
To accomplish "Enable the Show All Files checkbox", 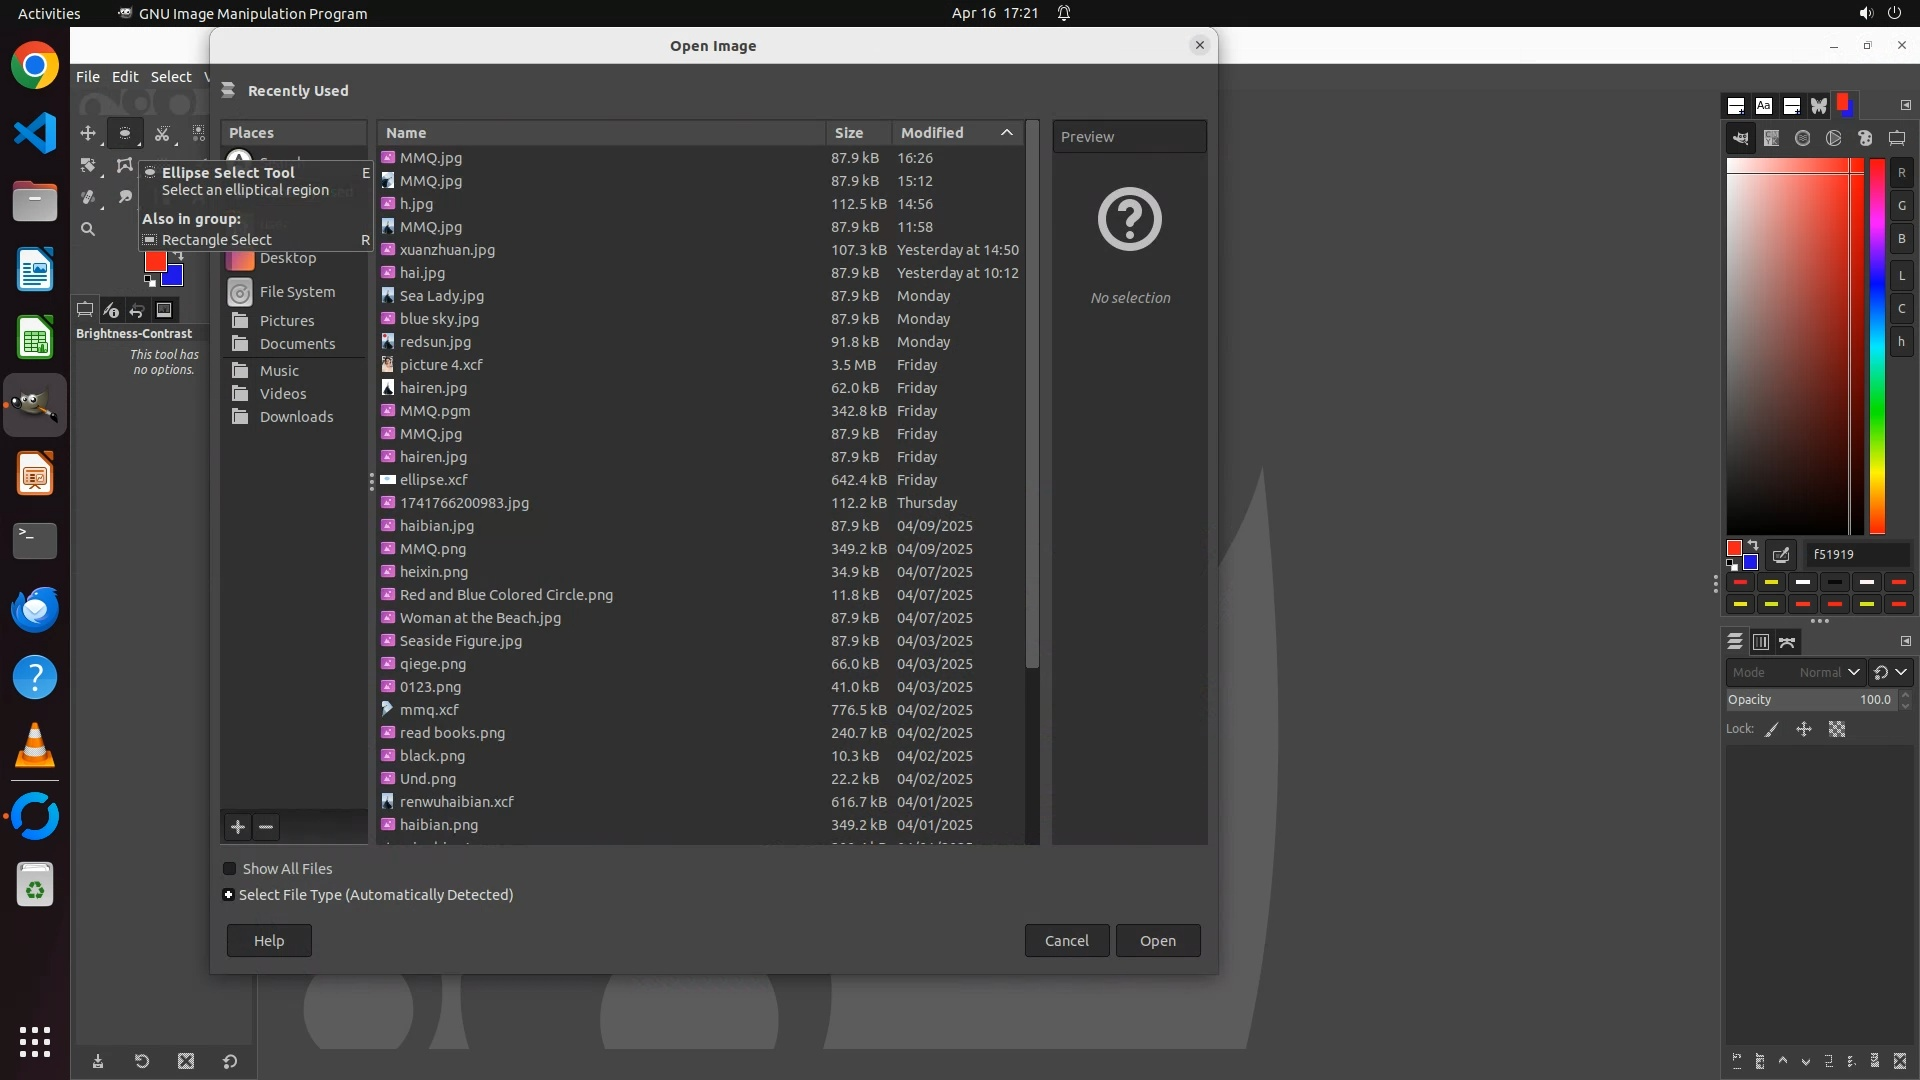I will (x=230, y=869).
